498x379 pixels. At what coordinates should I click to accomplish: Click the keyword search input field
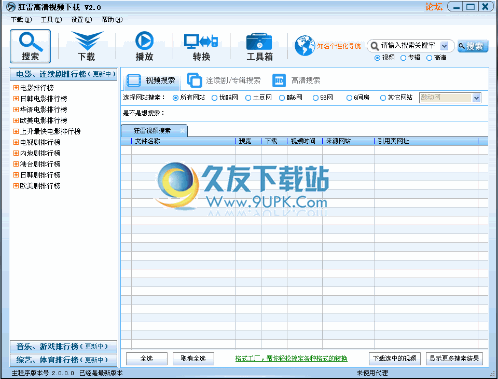409,46
